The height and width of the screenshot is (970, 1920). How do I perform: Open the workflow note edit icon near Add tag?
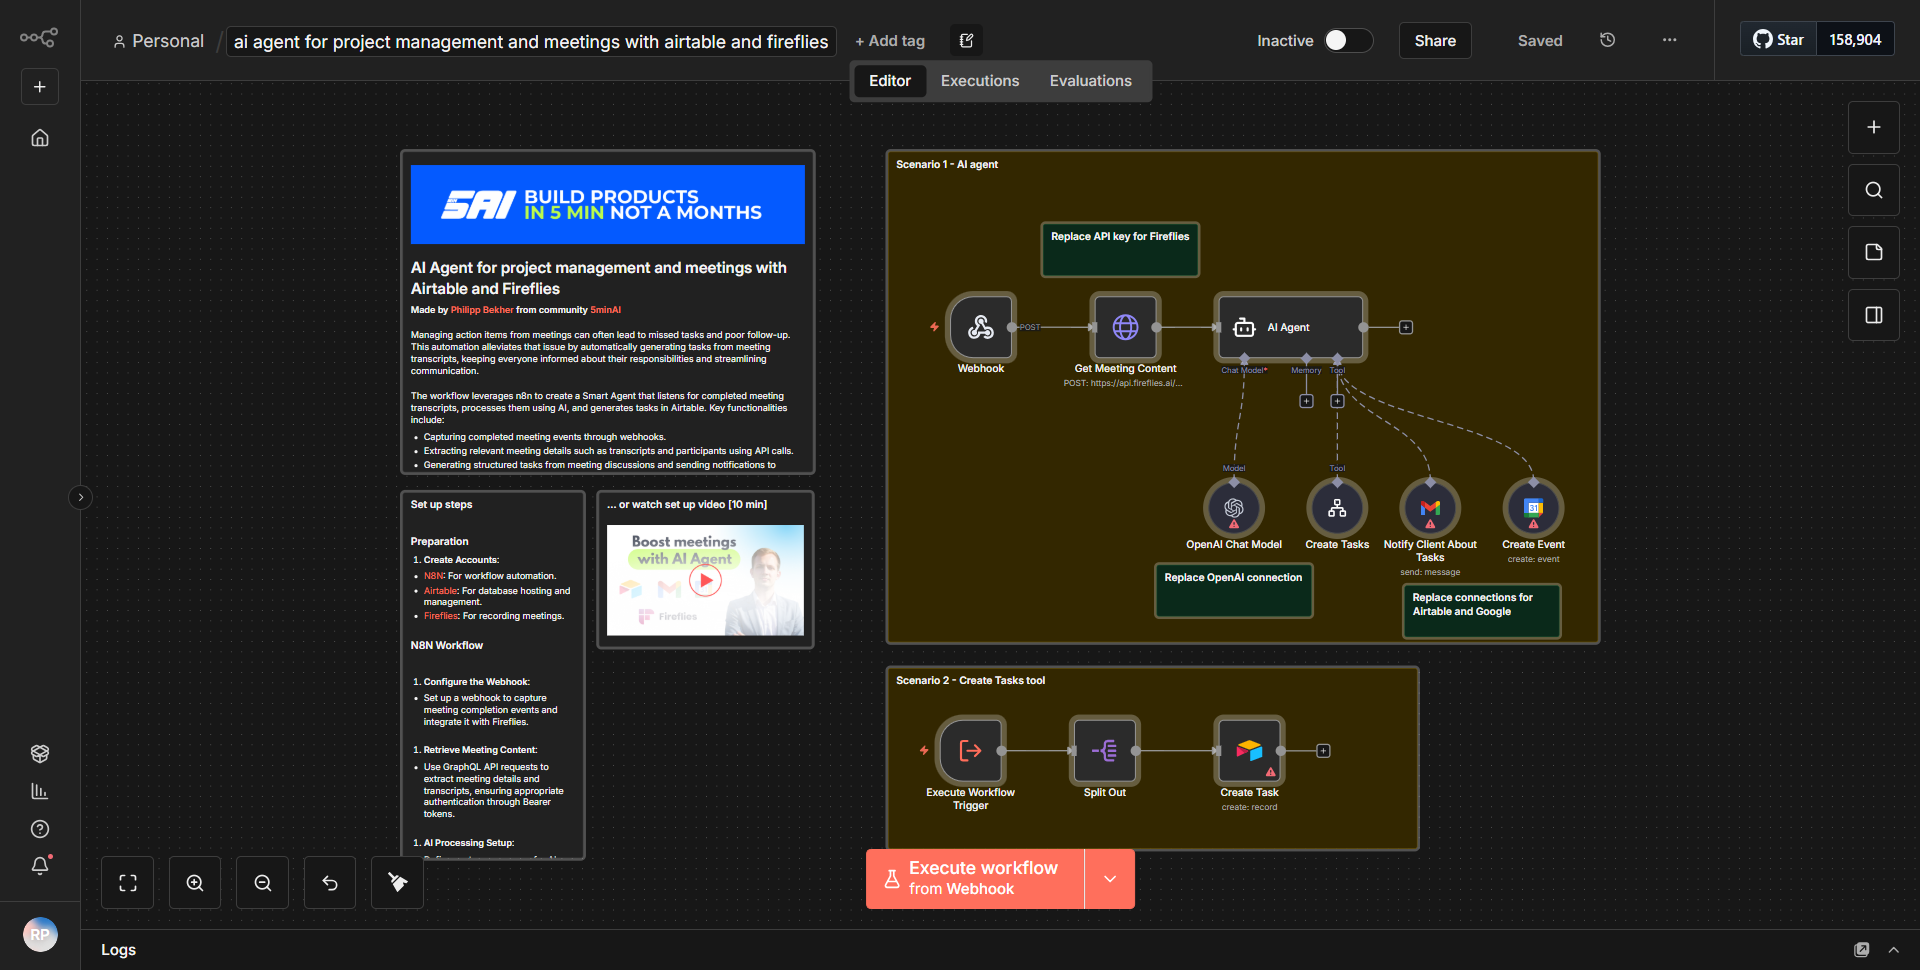click(x=966, y=40)
